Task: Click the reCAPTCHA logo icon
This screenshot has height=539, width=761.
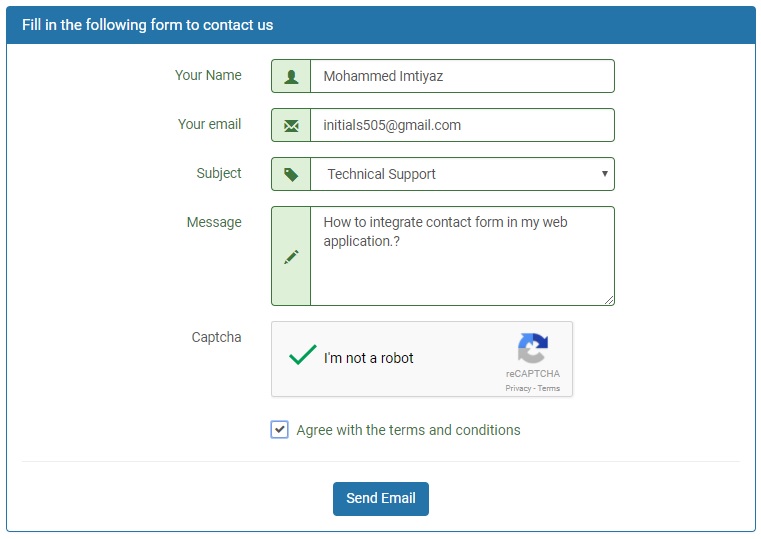Action: click(x=532, y=348)
